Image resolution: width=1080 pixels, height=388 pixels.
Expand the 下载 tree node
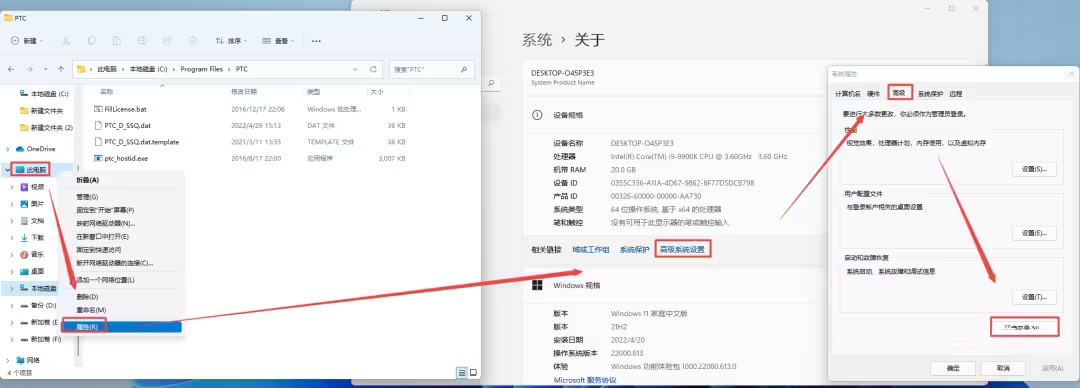coord(12,237)
